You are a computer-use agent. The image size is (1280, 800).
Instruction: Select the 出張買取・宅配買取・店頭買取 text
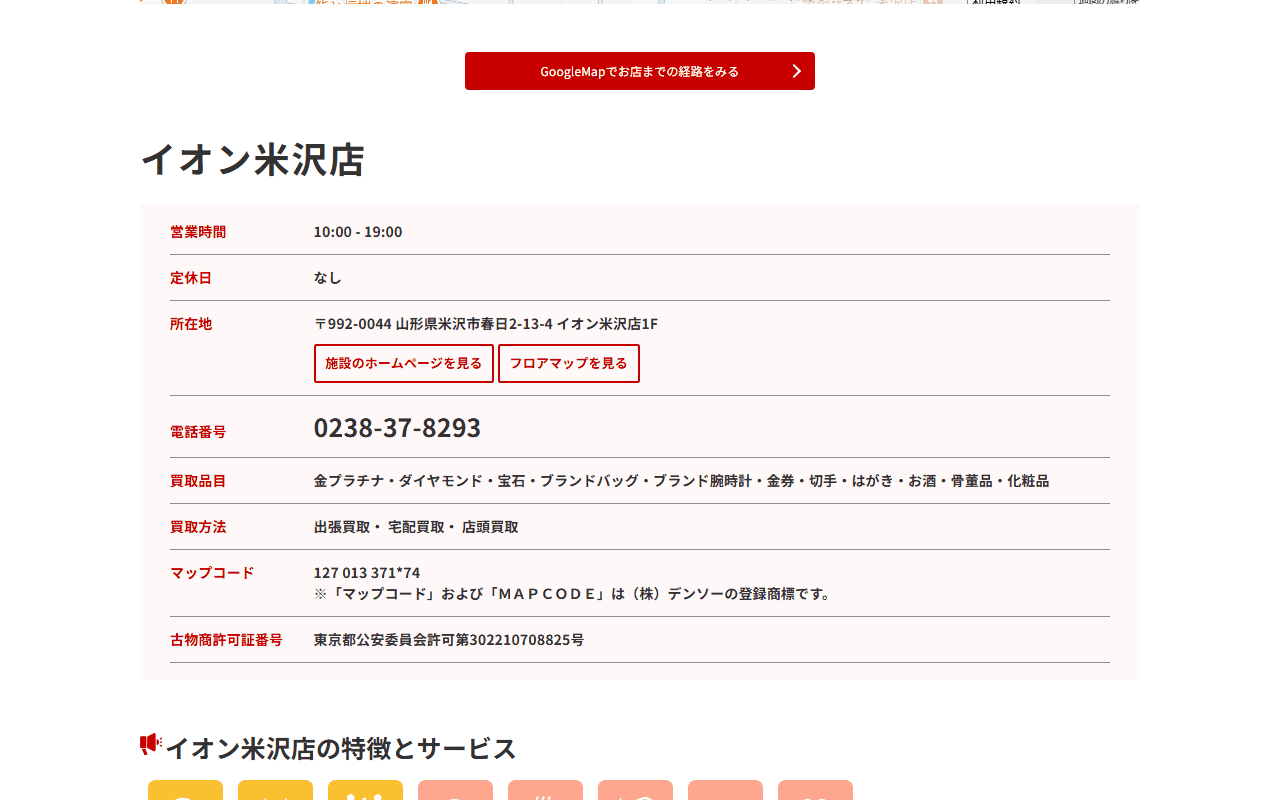pyautogui.click(x=416, y=527)
